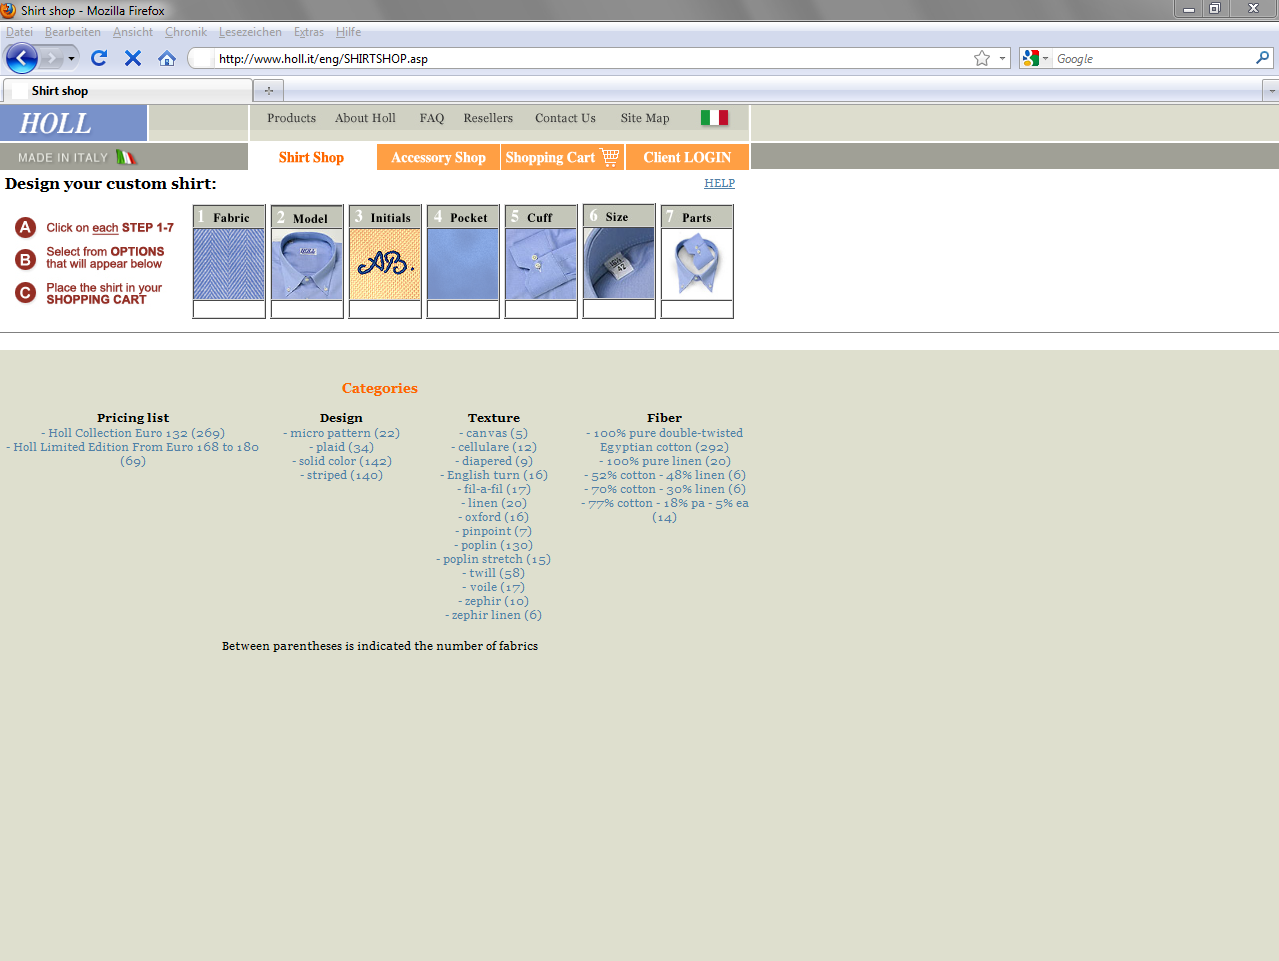Open the URL bar history dropdown arrow
1279x961 pixels.
tap(1002, 58)
